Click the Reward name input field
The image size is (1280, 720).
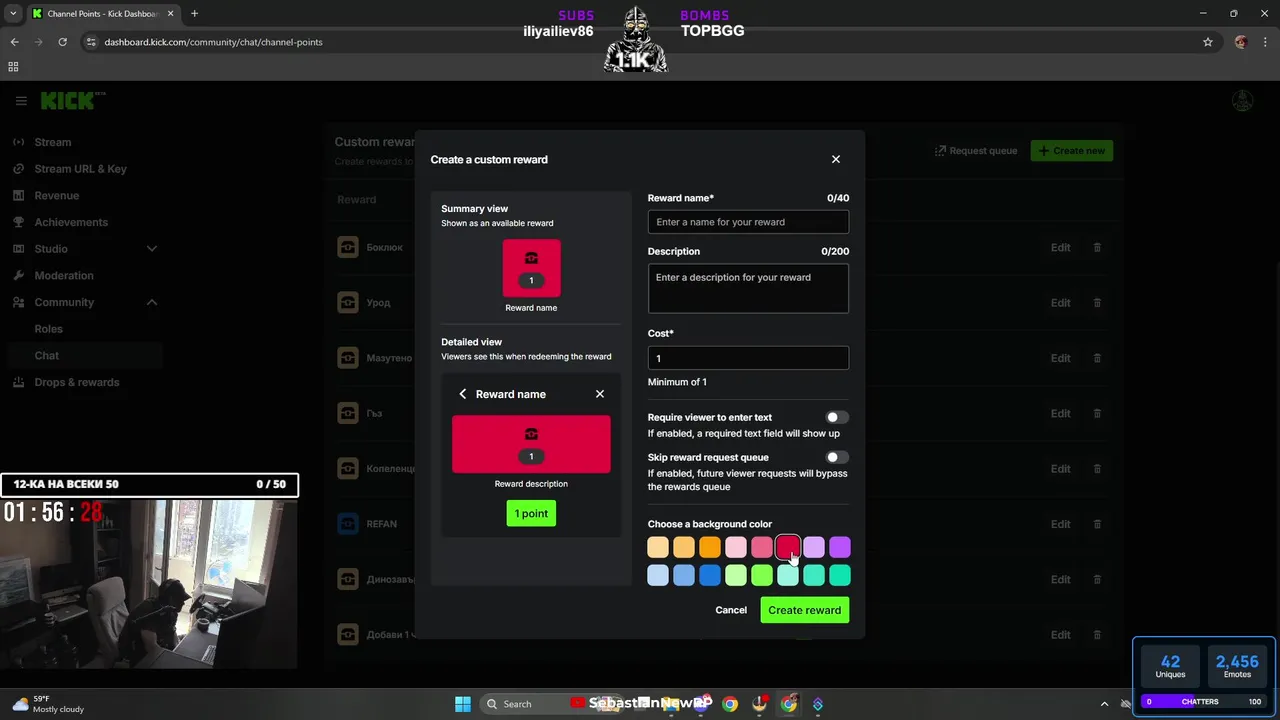coord(748,222)
